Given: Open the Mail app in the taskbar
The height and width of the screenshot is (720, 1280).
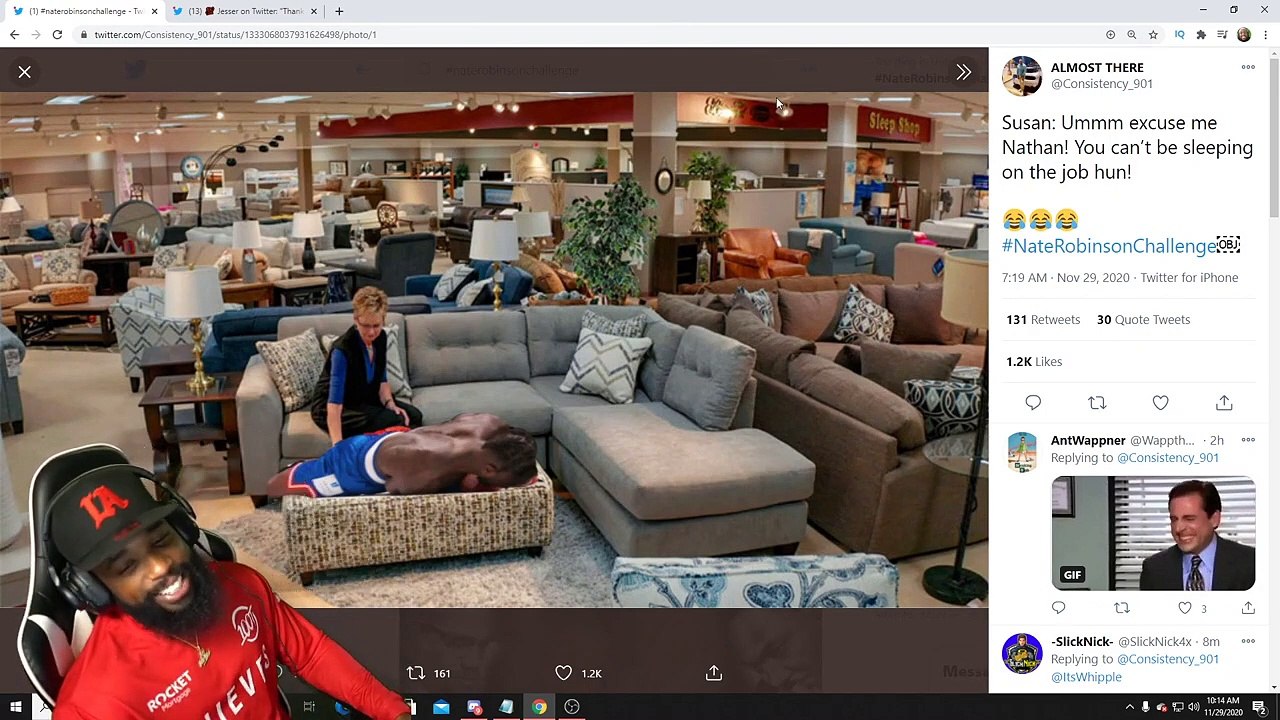Looking at the screenshot, I should [441, 707].
